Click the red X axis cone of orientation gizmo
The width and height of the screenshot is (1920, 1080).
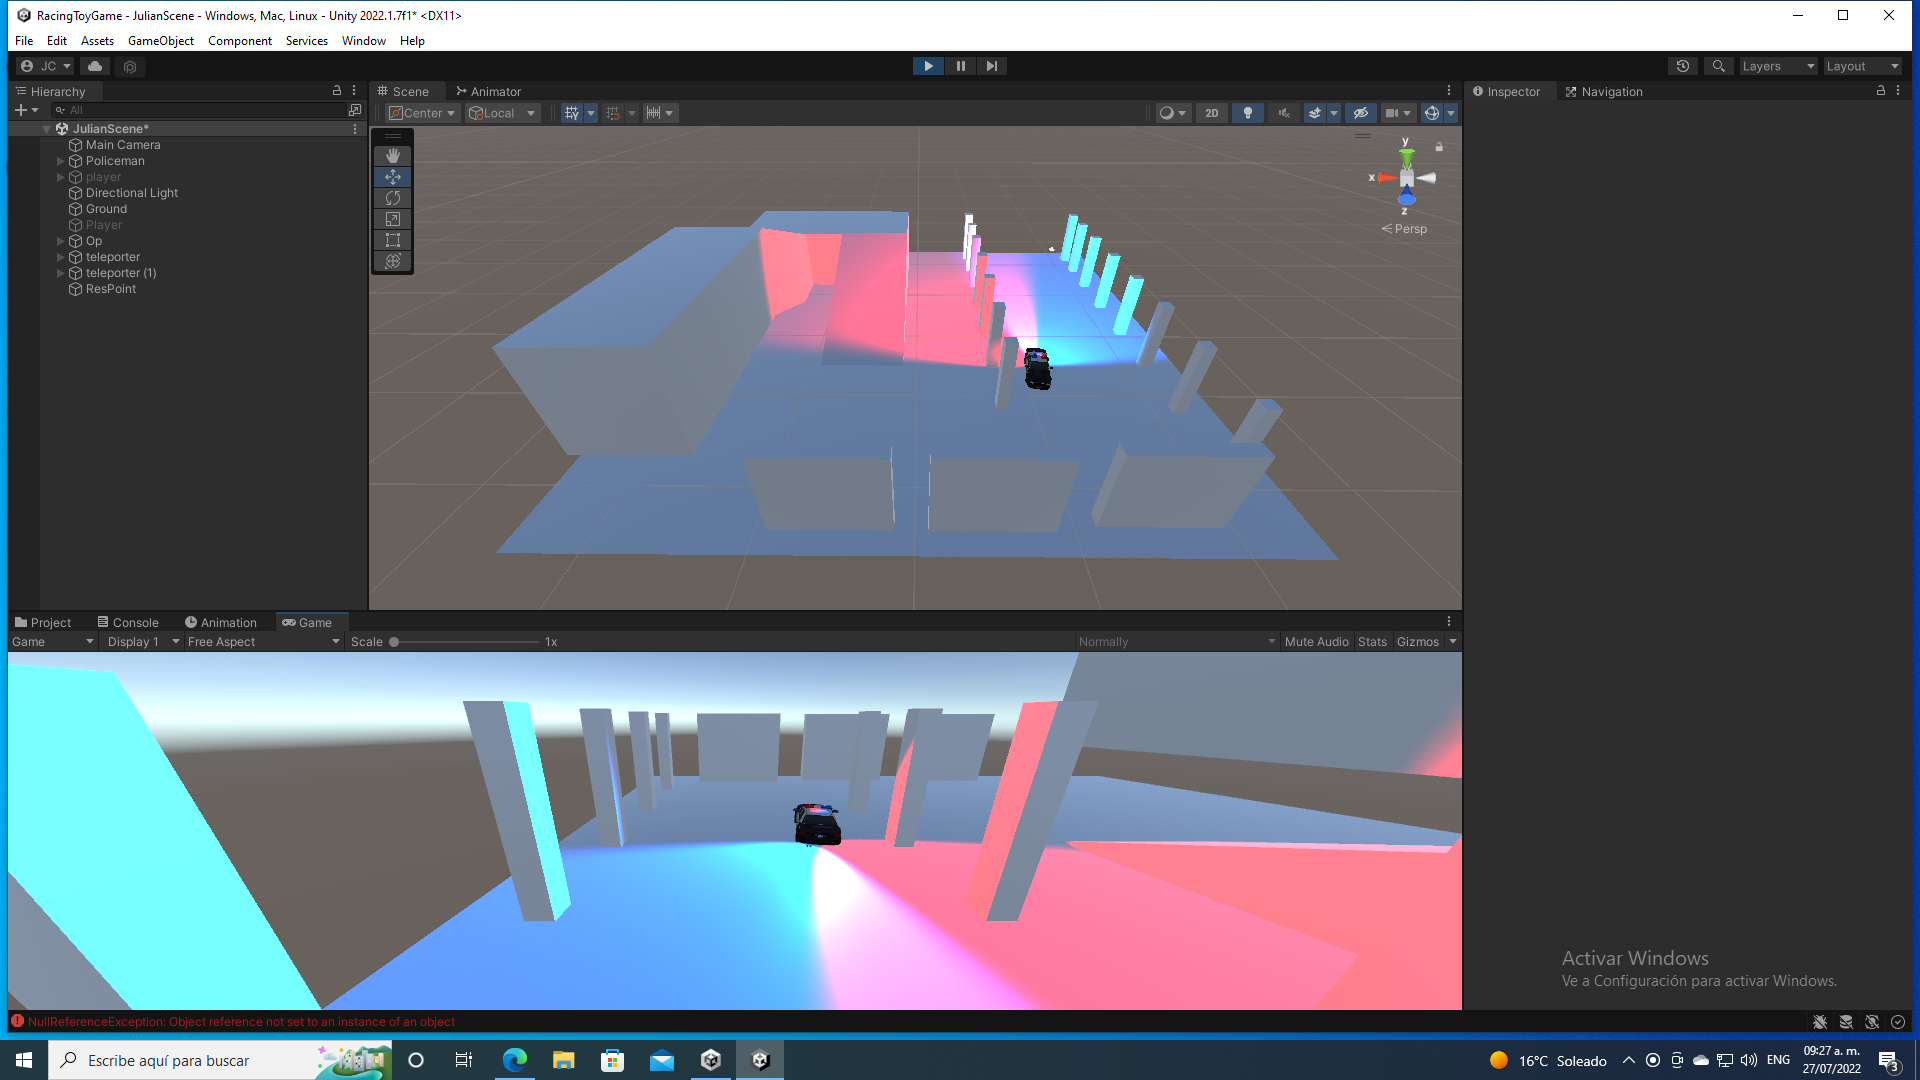[x=1386, y=178]
